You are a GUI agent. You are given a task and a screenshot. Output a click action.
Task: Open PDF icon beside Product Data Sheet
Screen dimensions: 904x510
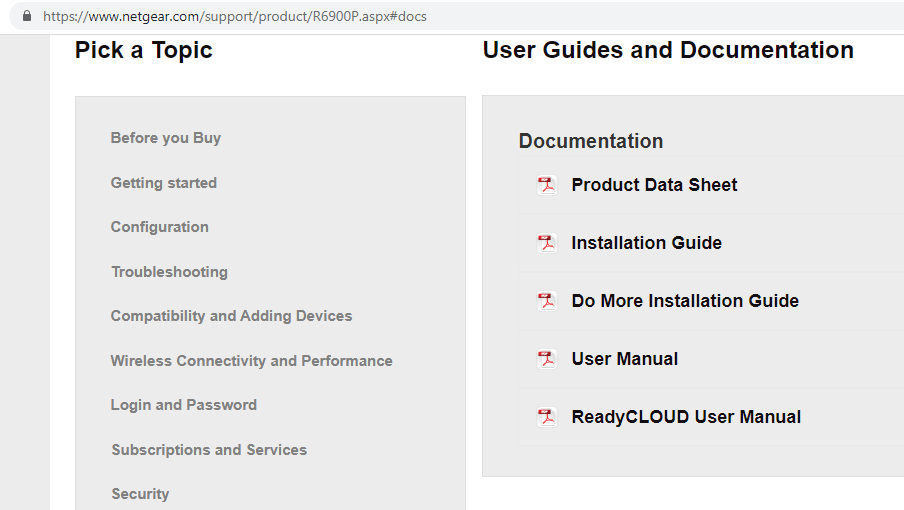pos(547,185)
